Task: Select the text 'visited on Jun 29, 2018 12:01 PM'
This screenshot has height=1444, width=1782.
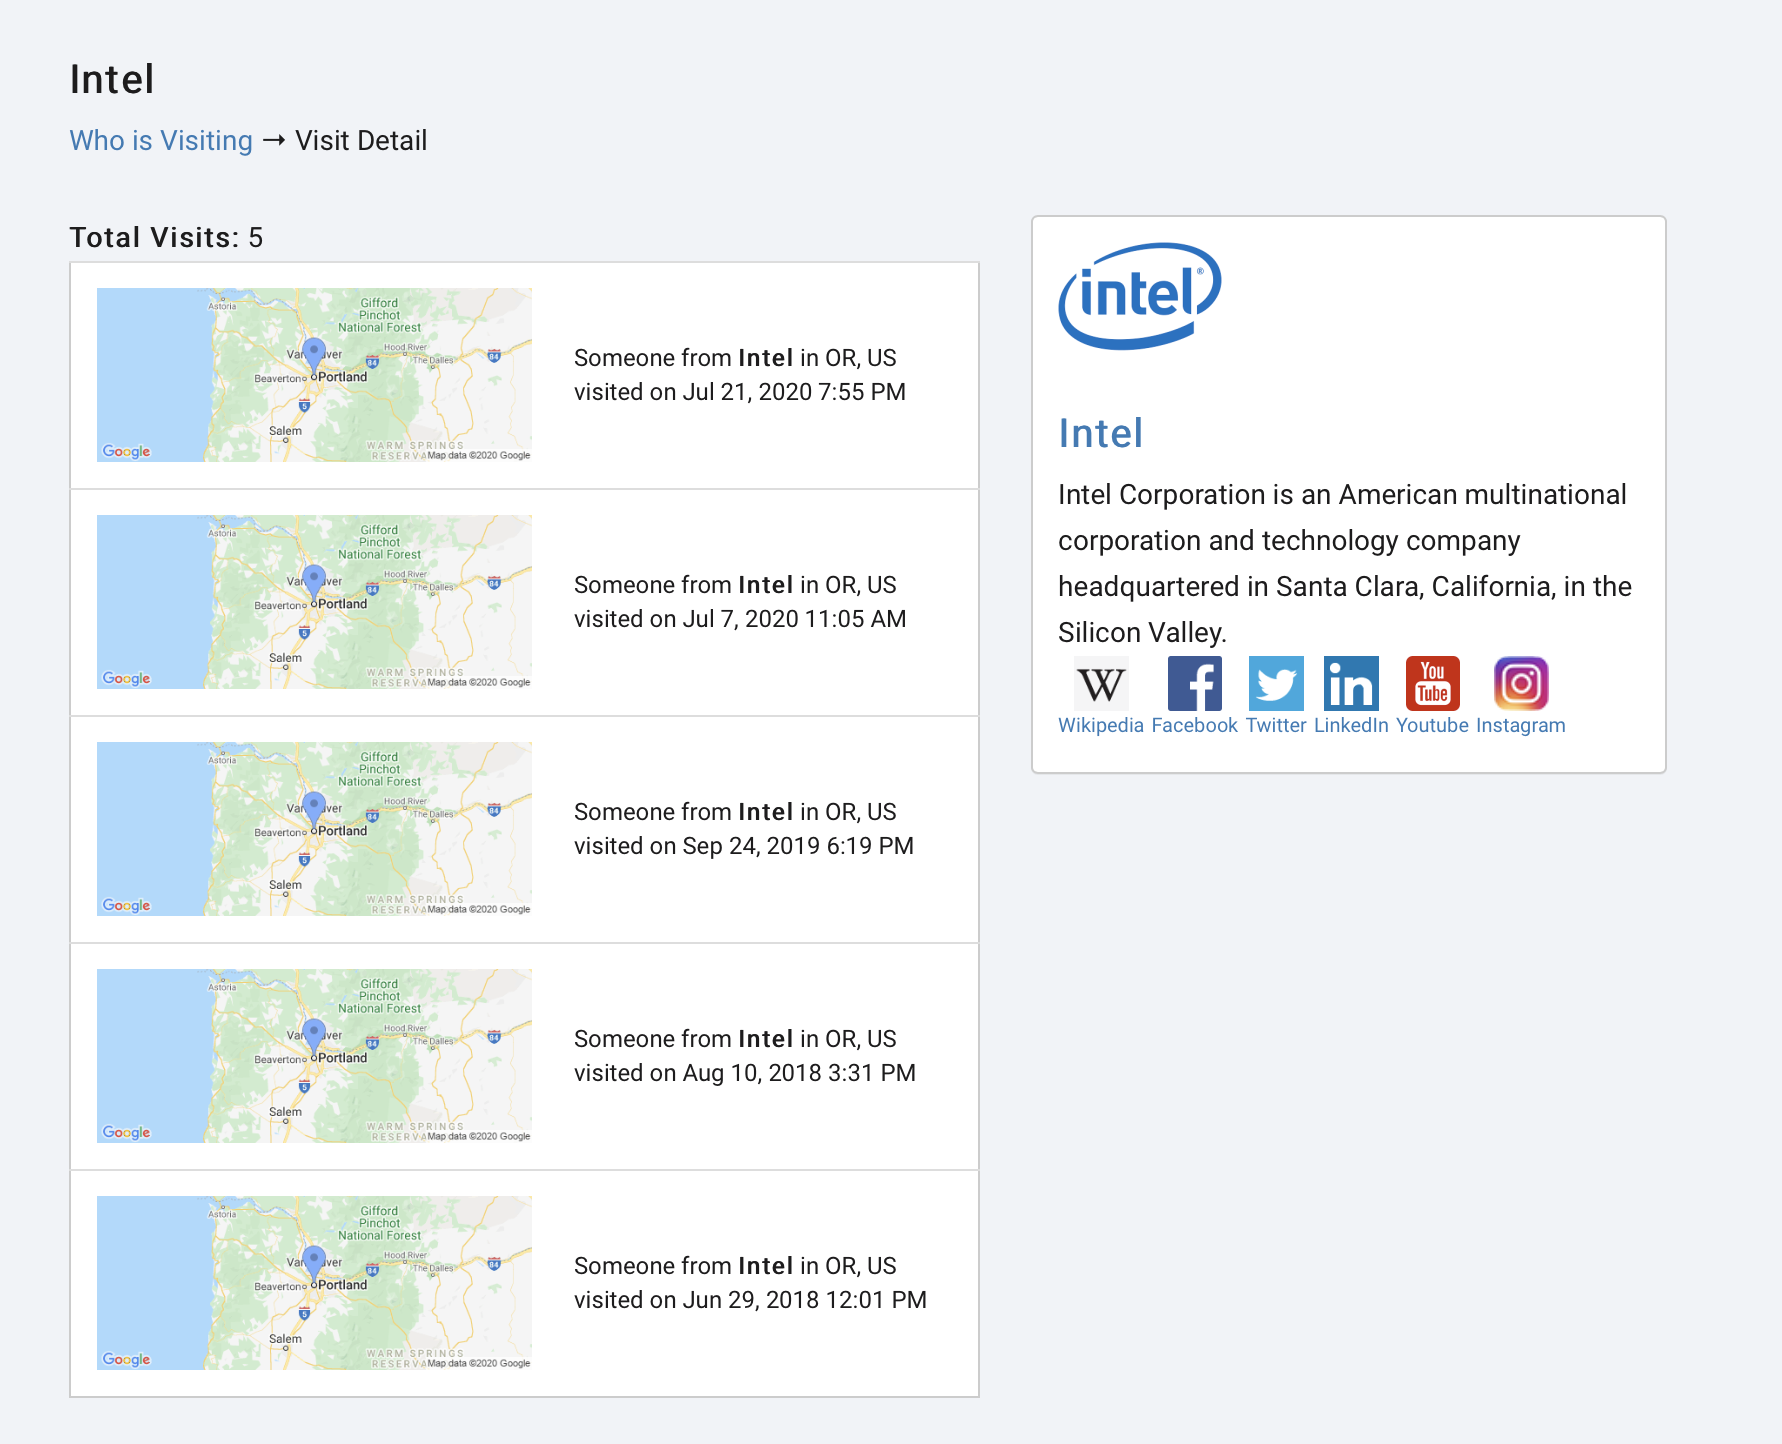Action: point(750,1300)
